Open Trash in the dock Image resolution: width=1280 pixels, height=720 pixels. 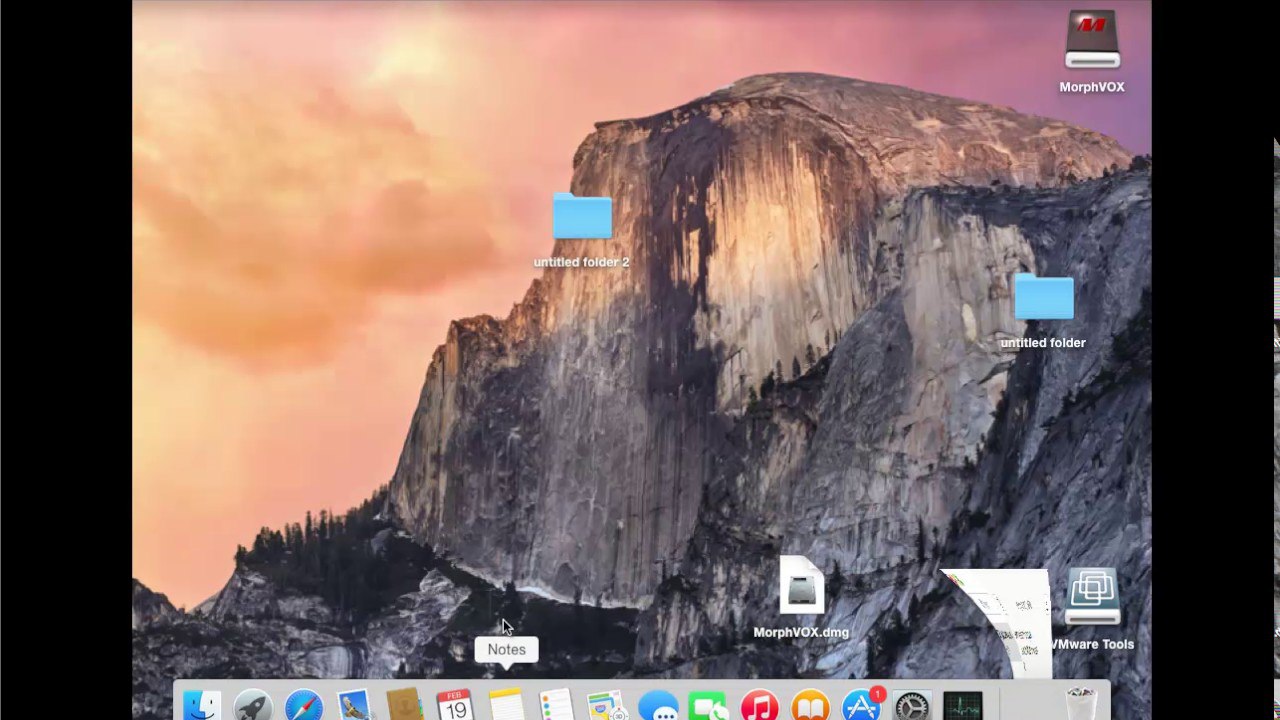tap(1080, 706)
